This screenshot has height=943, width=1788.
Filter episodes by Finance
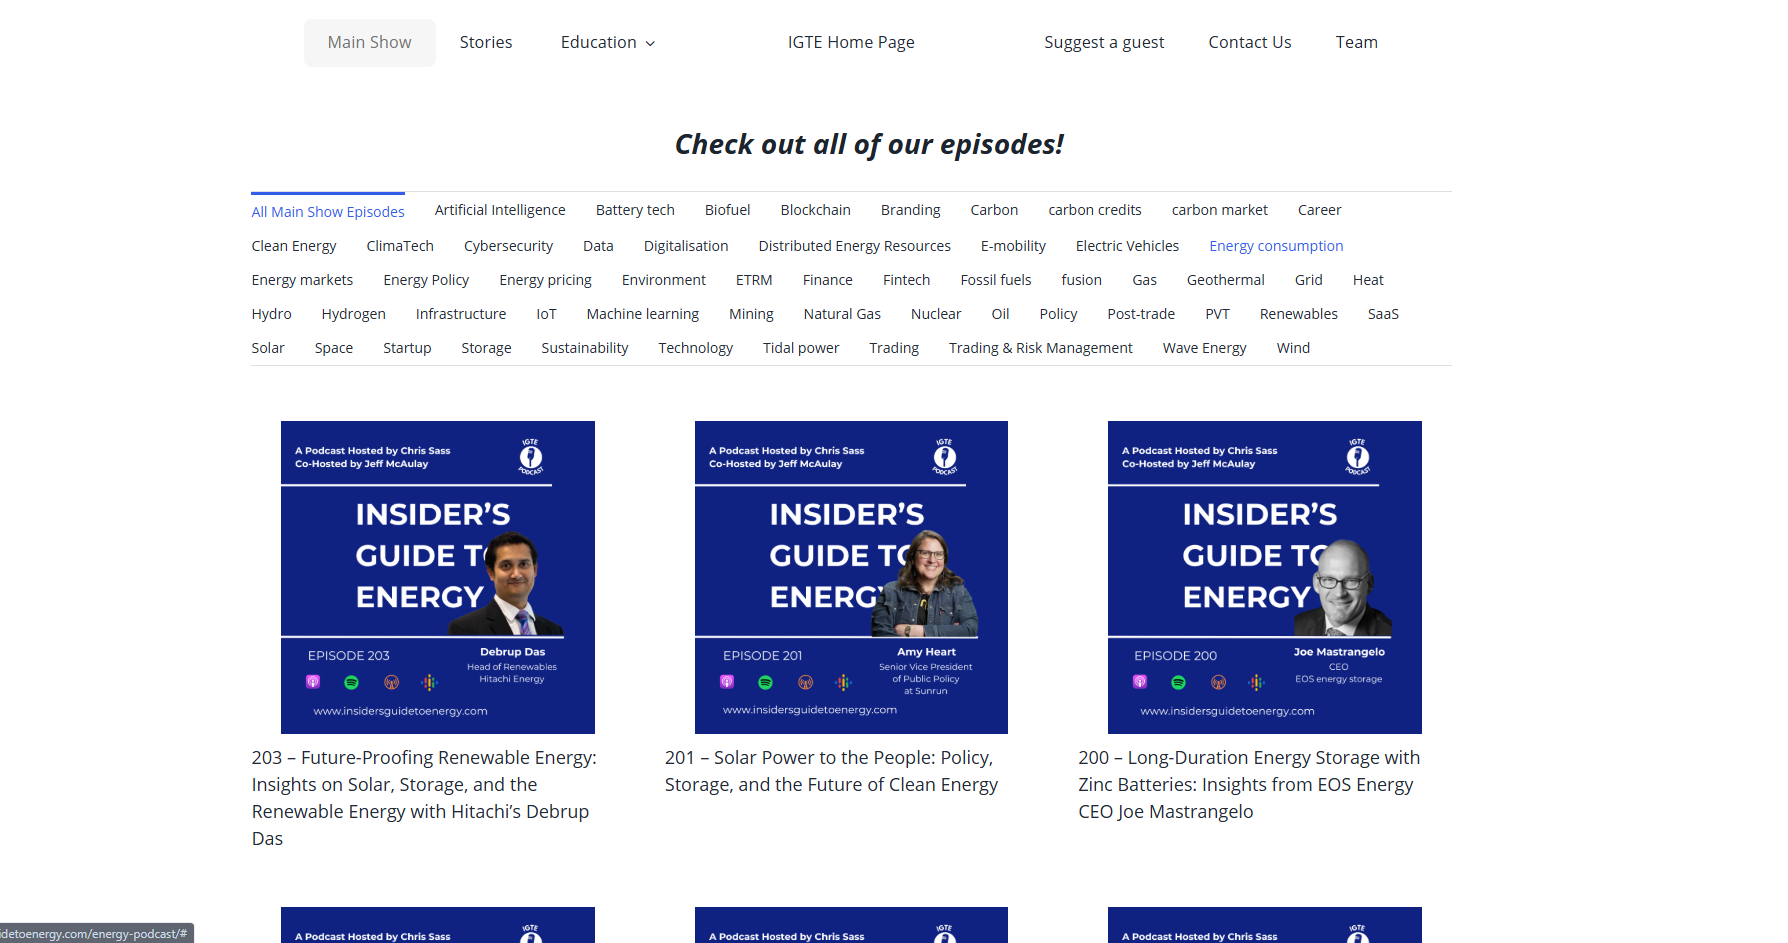click(828, 280)
